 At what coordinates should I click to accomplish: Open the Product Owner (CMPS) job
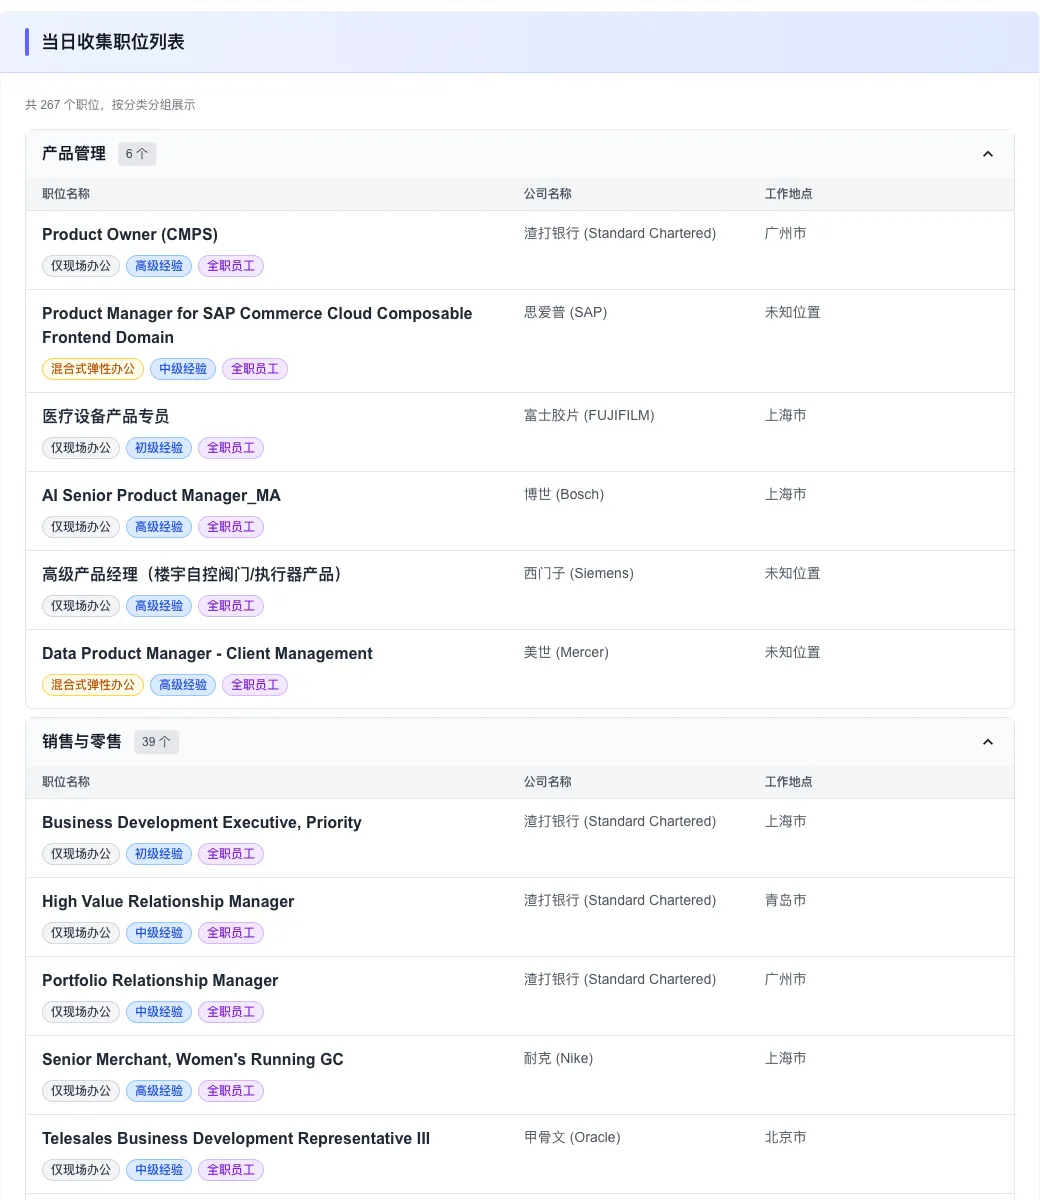pyautogui.click(x=130, y=234)
